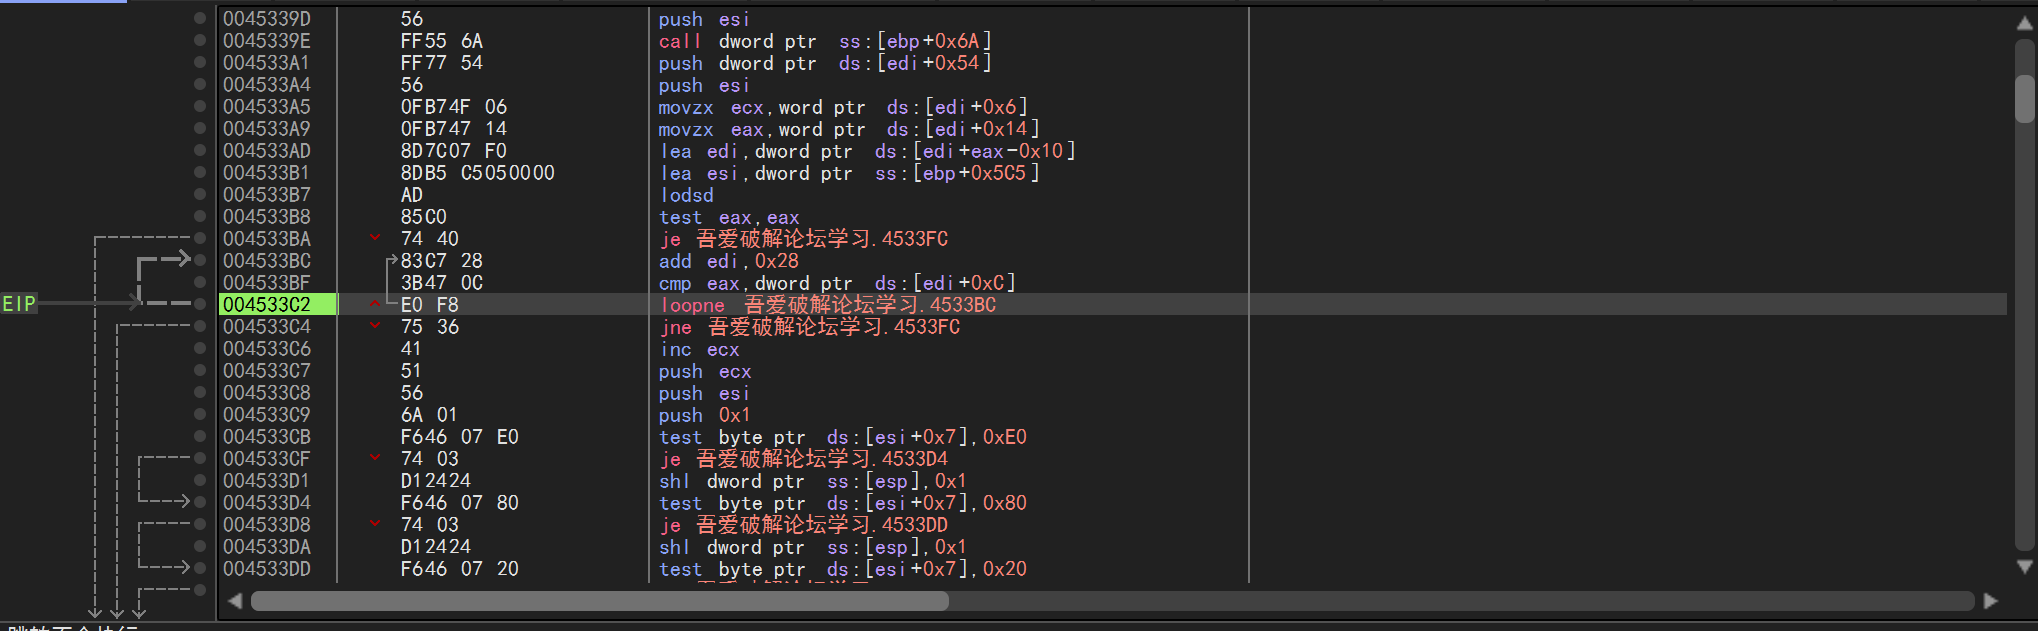Click the loopne instruction jumping to 4533BC
Viewport: 2038px width, 631px height.
(827, 305)
